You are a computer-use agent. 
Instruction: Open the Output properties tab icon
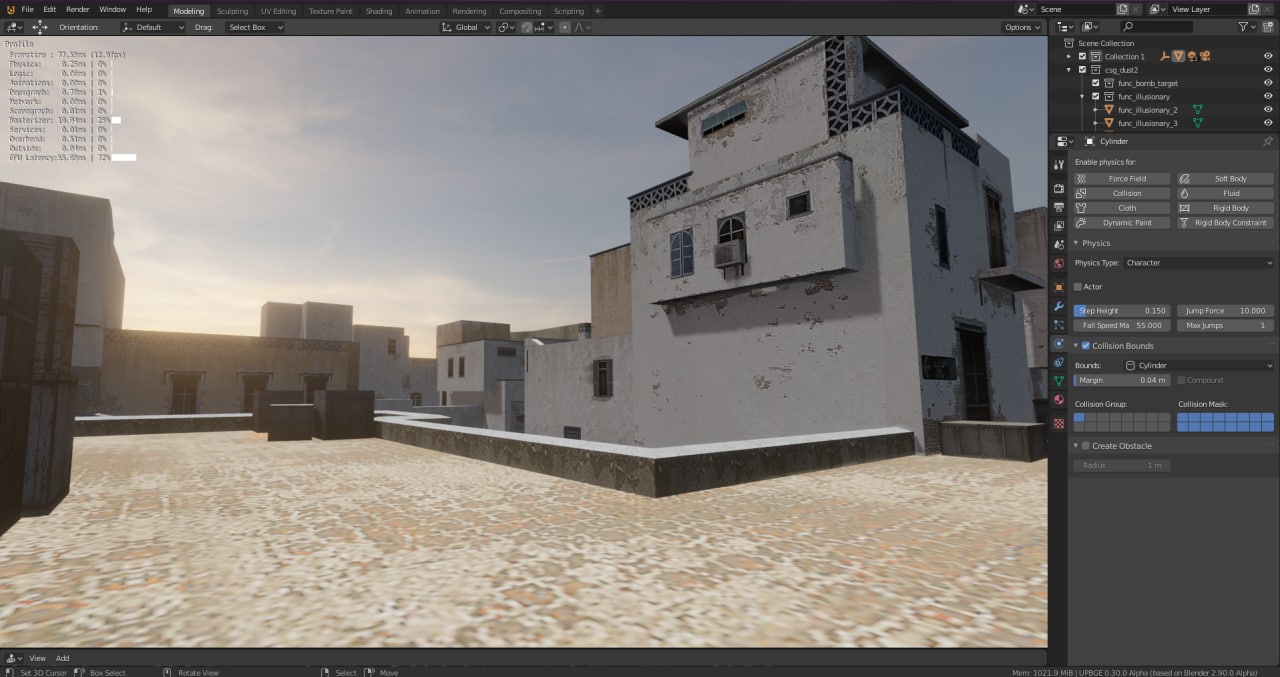pos(1059,207)
